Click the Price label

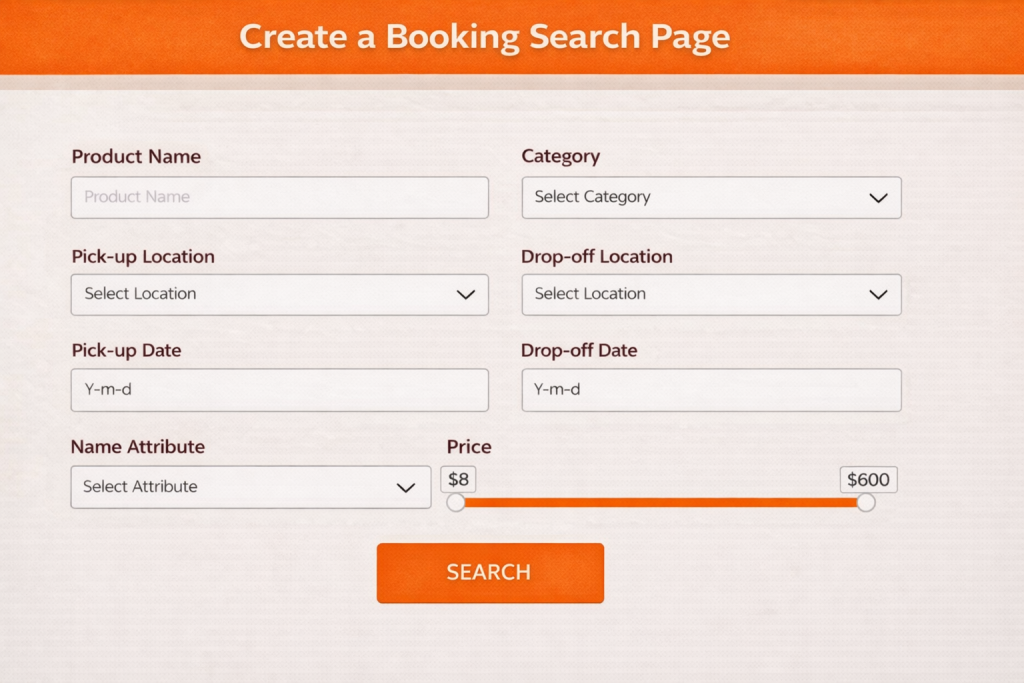[469, 447]
